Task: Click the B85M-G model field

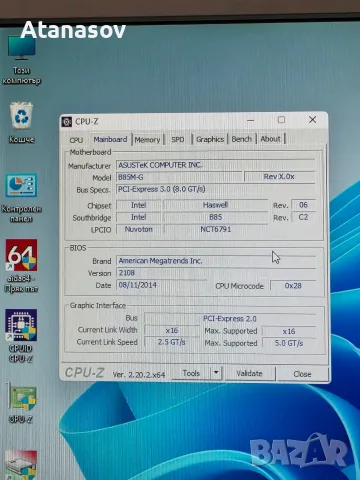Action: click(179, 177)
